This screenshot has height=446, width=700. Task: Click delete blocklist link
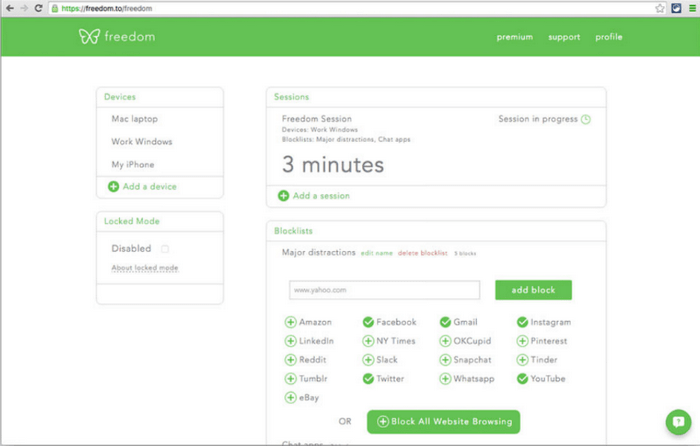click(x=422, y=253)
